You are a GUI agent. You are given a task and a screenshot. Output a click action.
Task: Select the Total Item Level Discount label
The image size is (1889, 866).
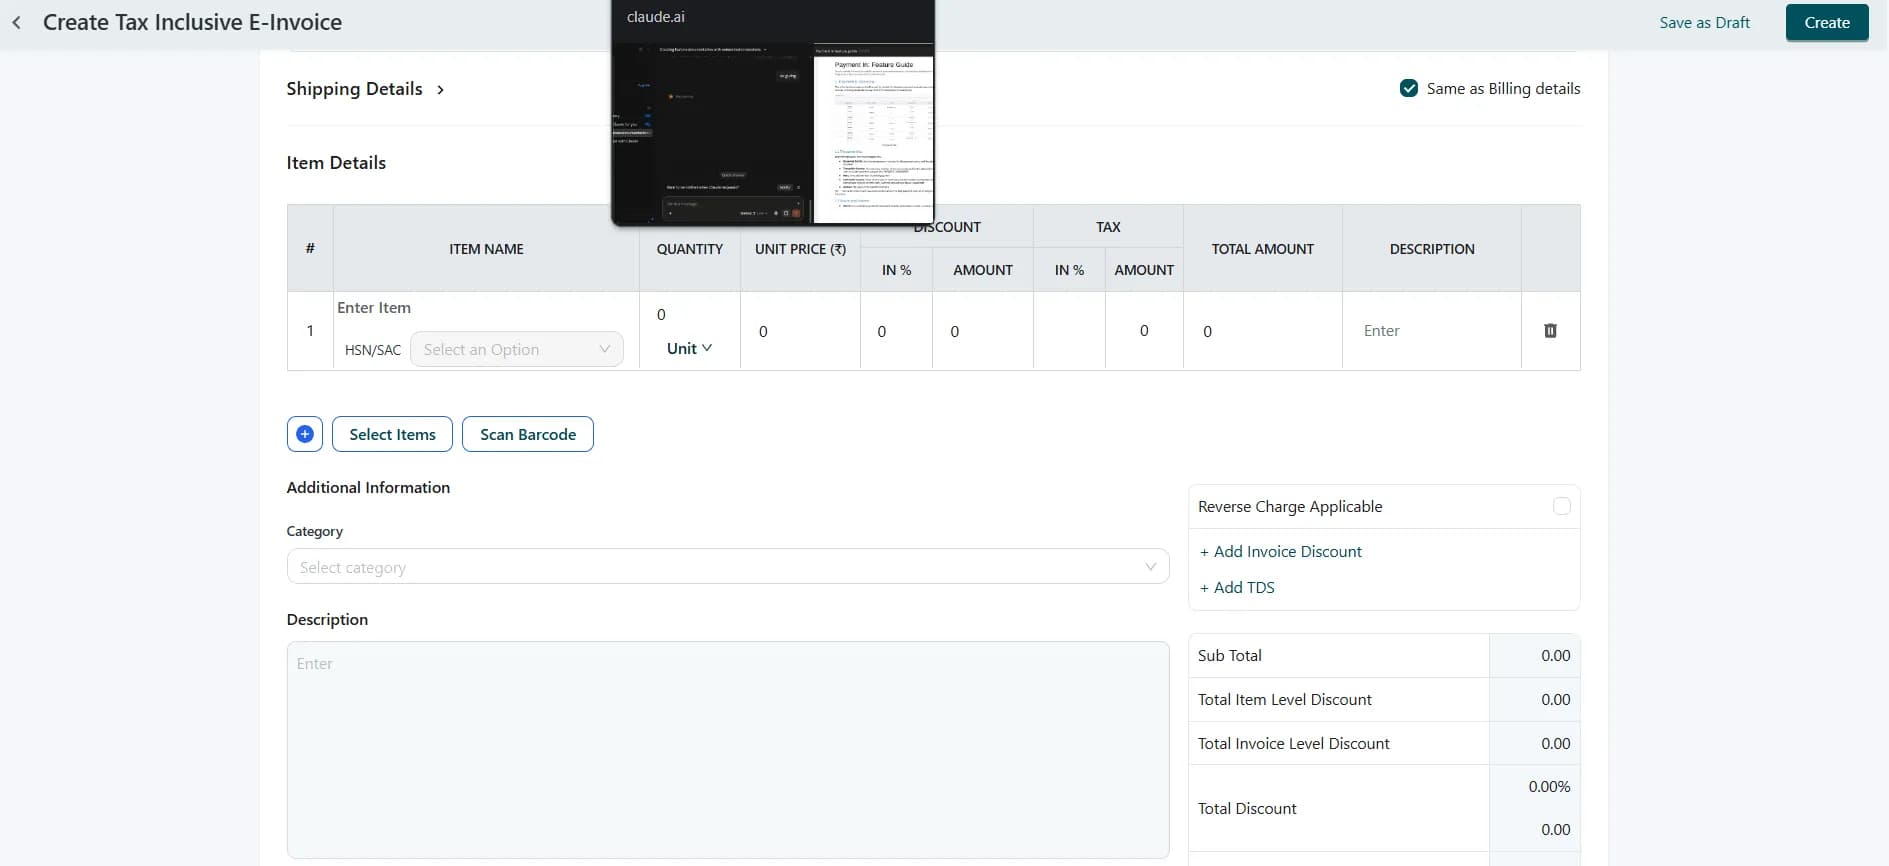pyautogui.click(x=1285, y=699)
